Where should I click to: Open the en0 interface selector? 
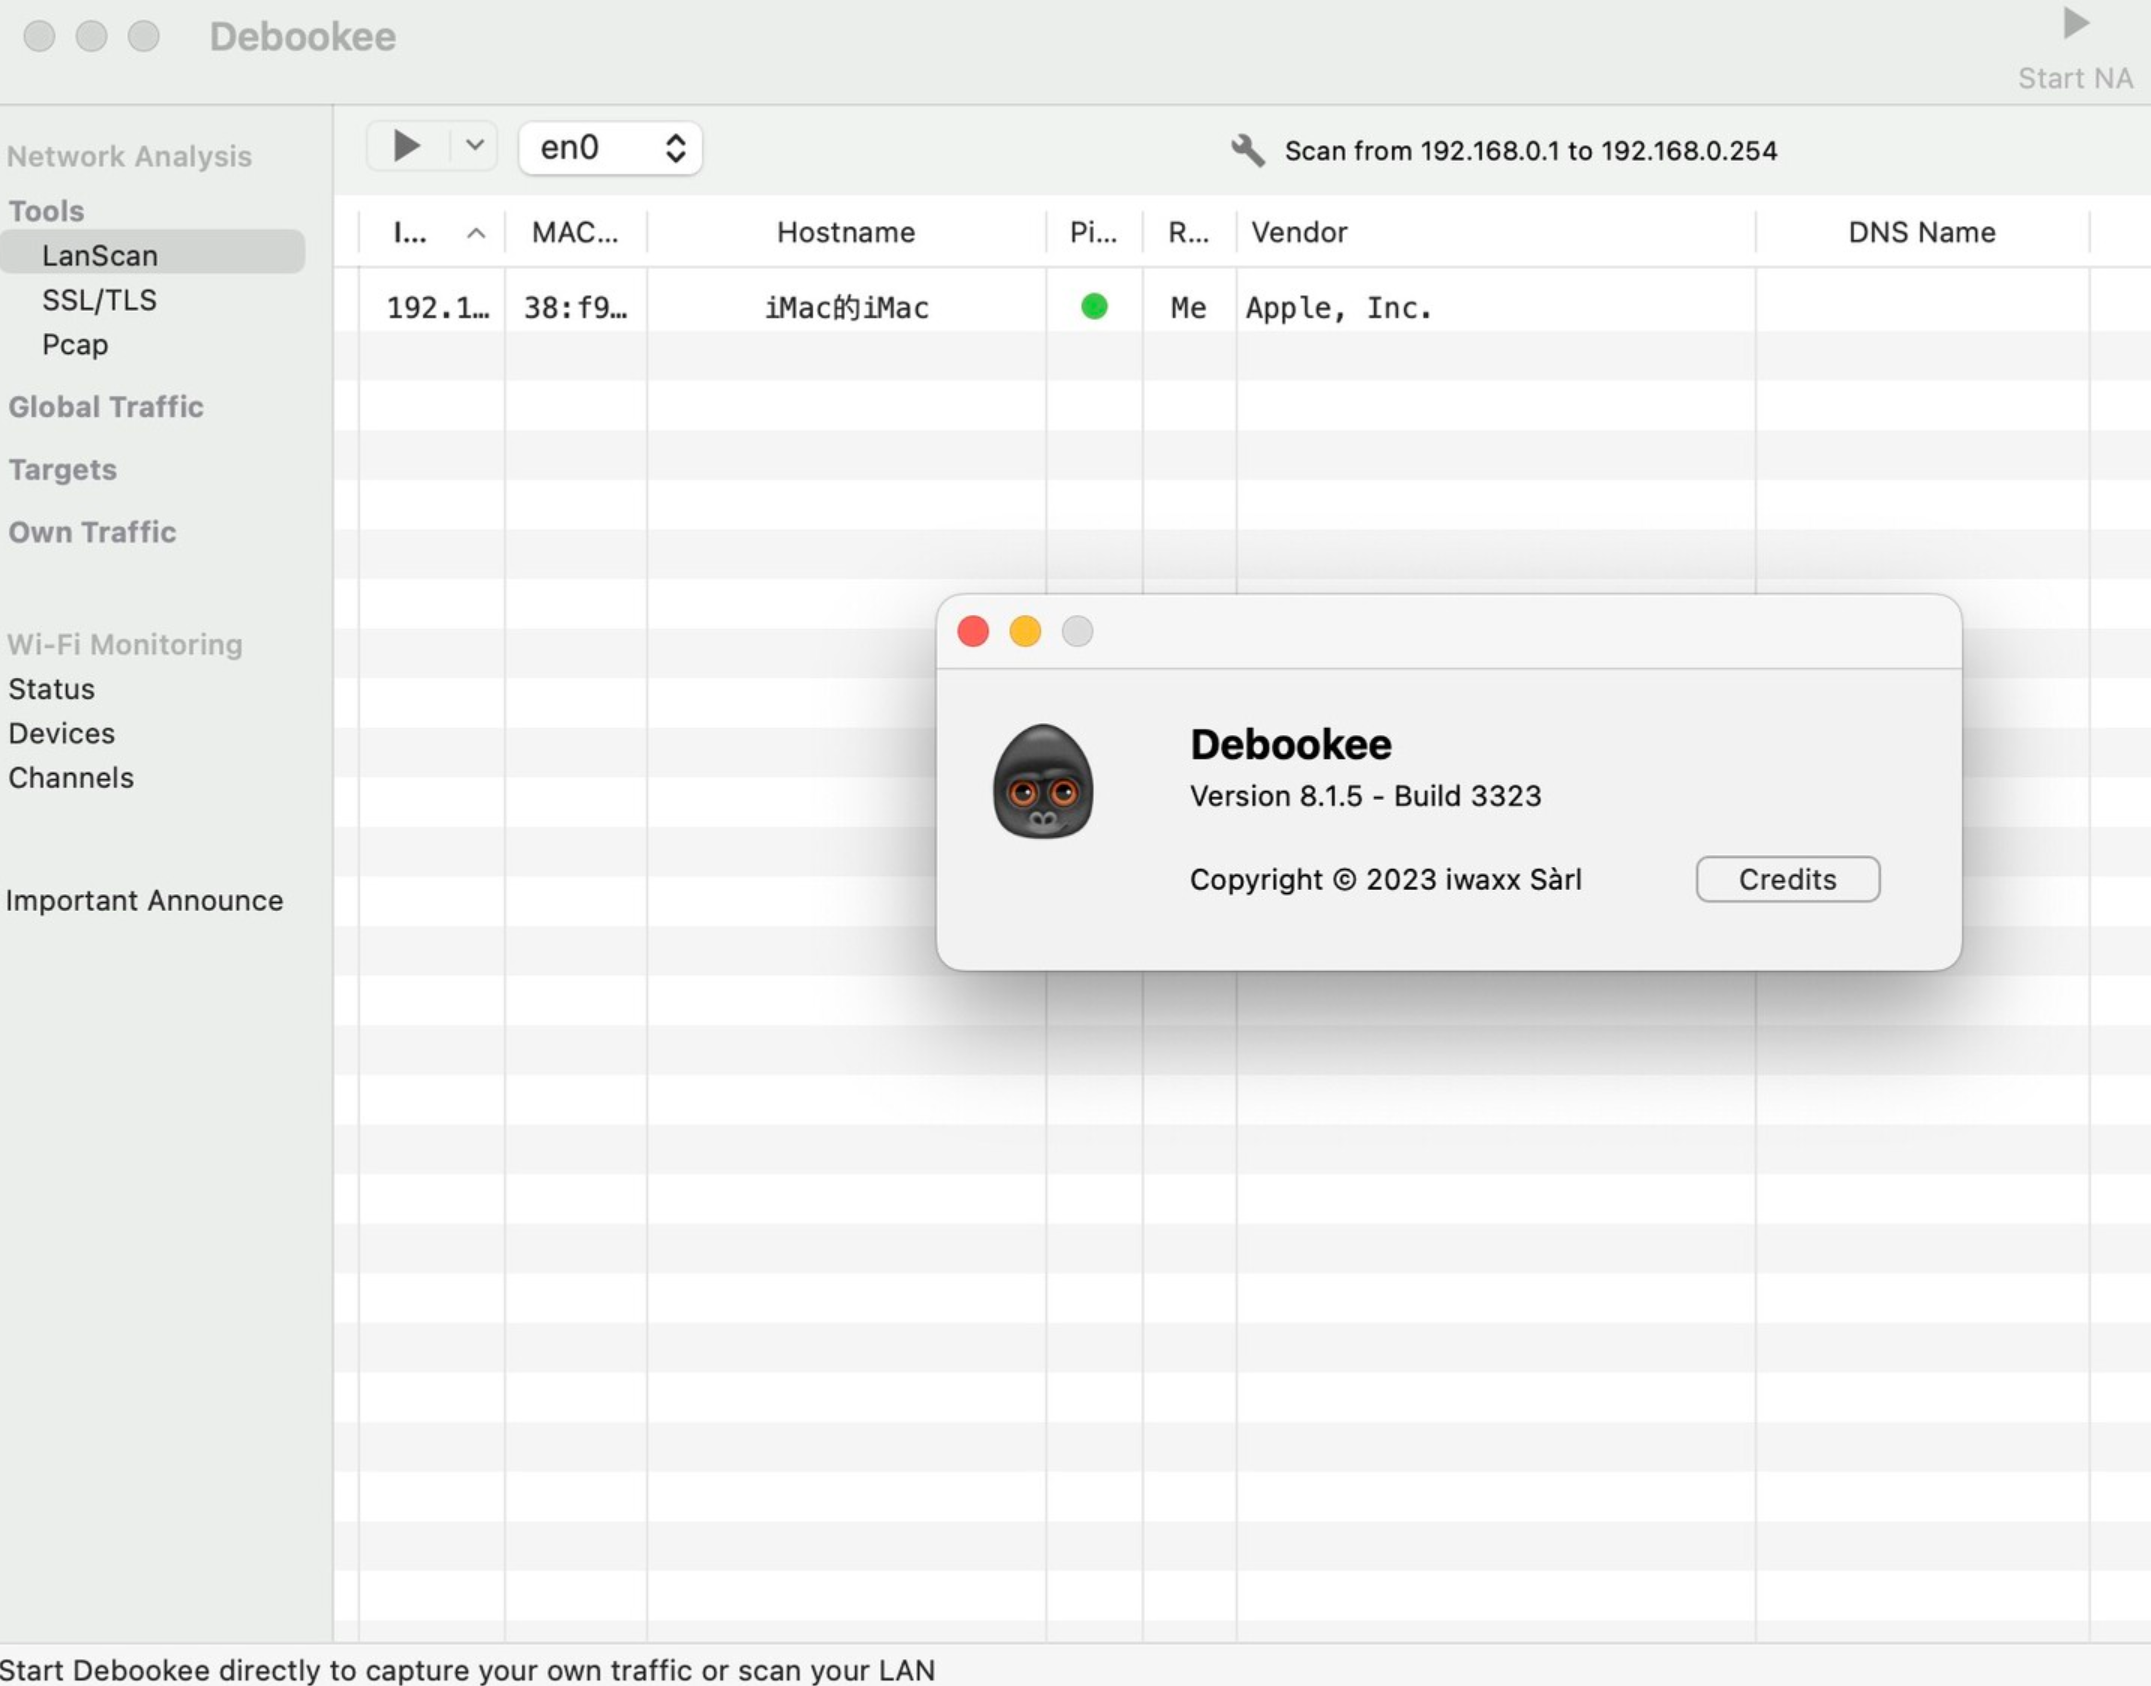[x=610, y=148]
